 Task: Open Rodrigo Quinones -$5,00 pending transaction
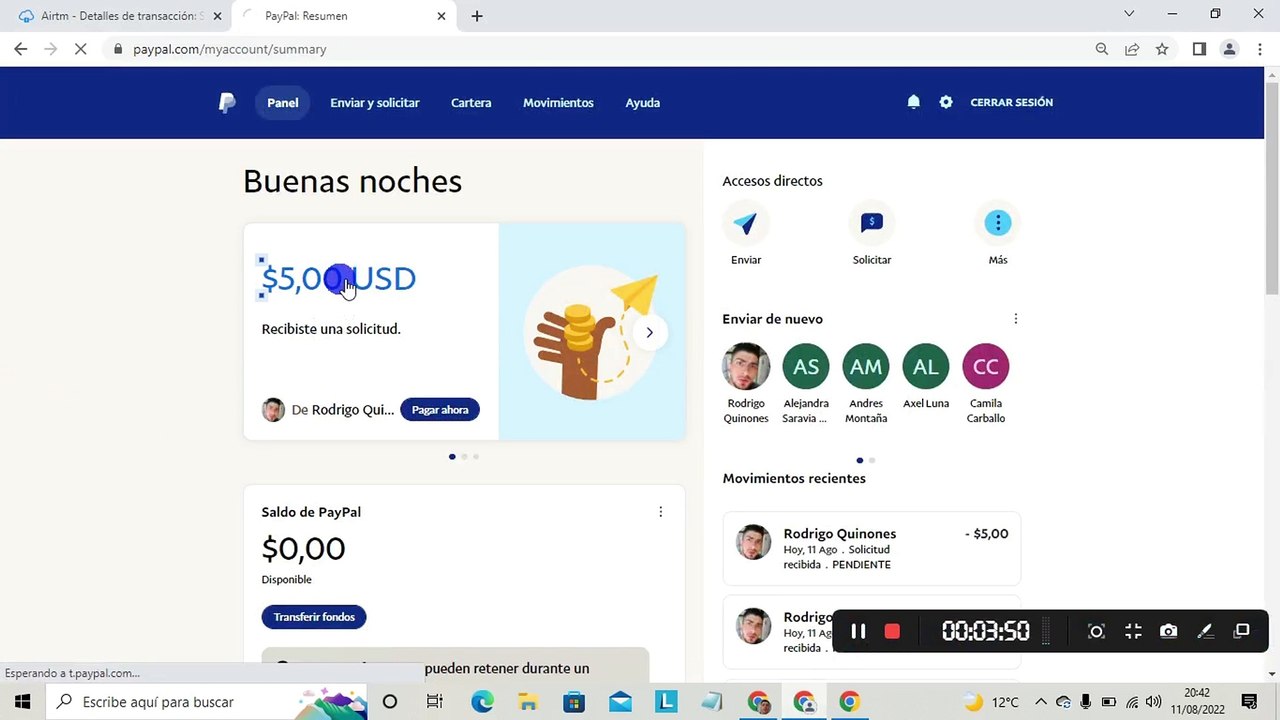[872, 549]
